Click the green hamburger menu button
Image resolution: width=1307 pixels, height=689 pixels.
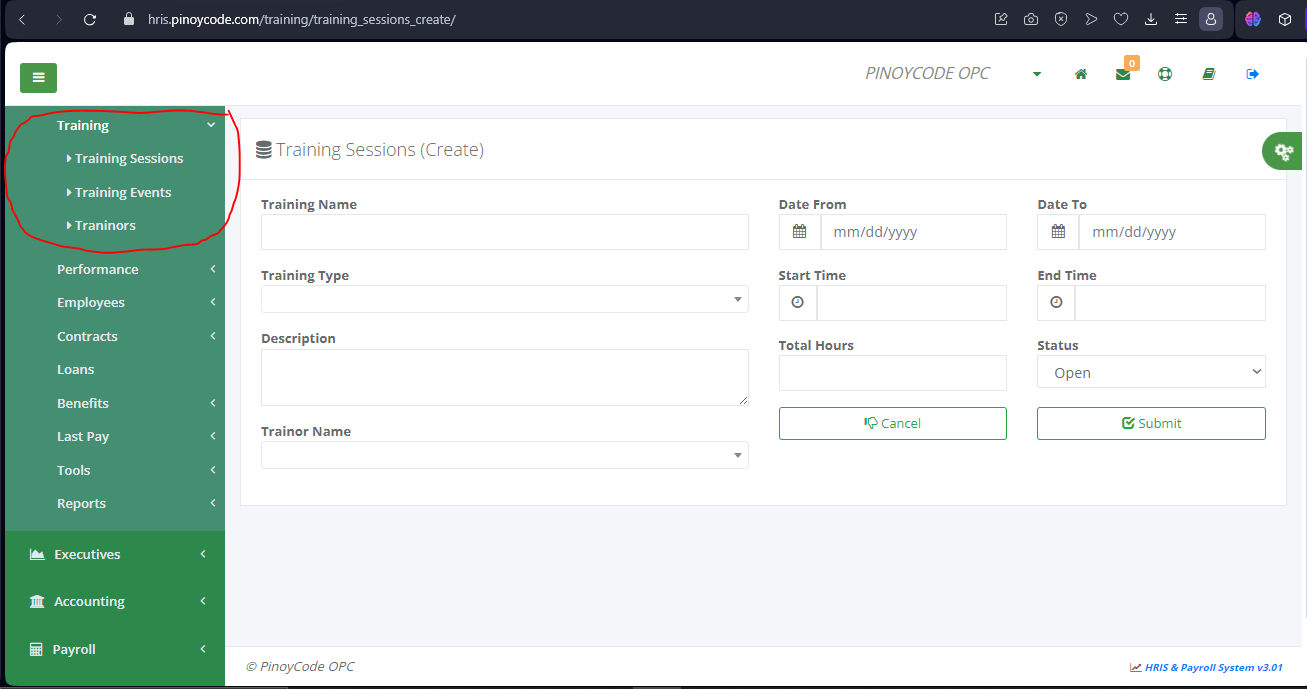pos(38,77)
